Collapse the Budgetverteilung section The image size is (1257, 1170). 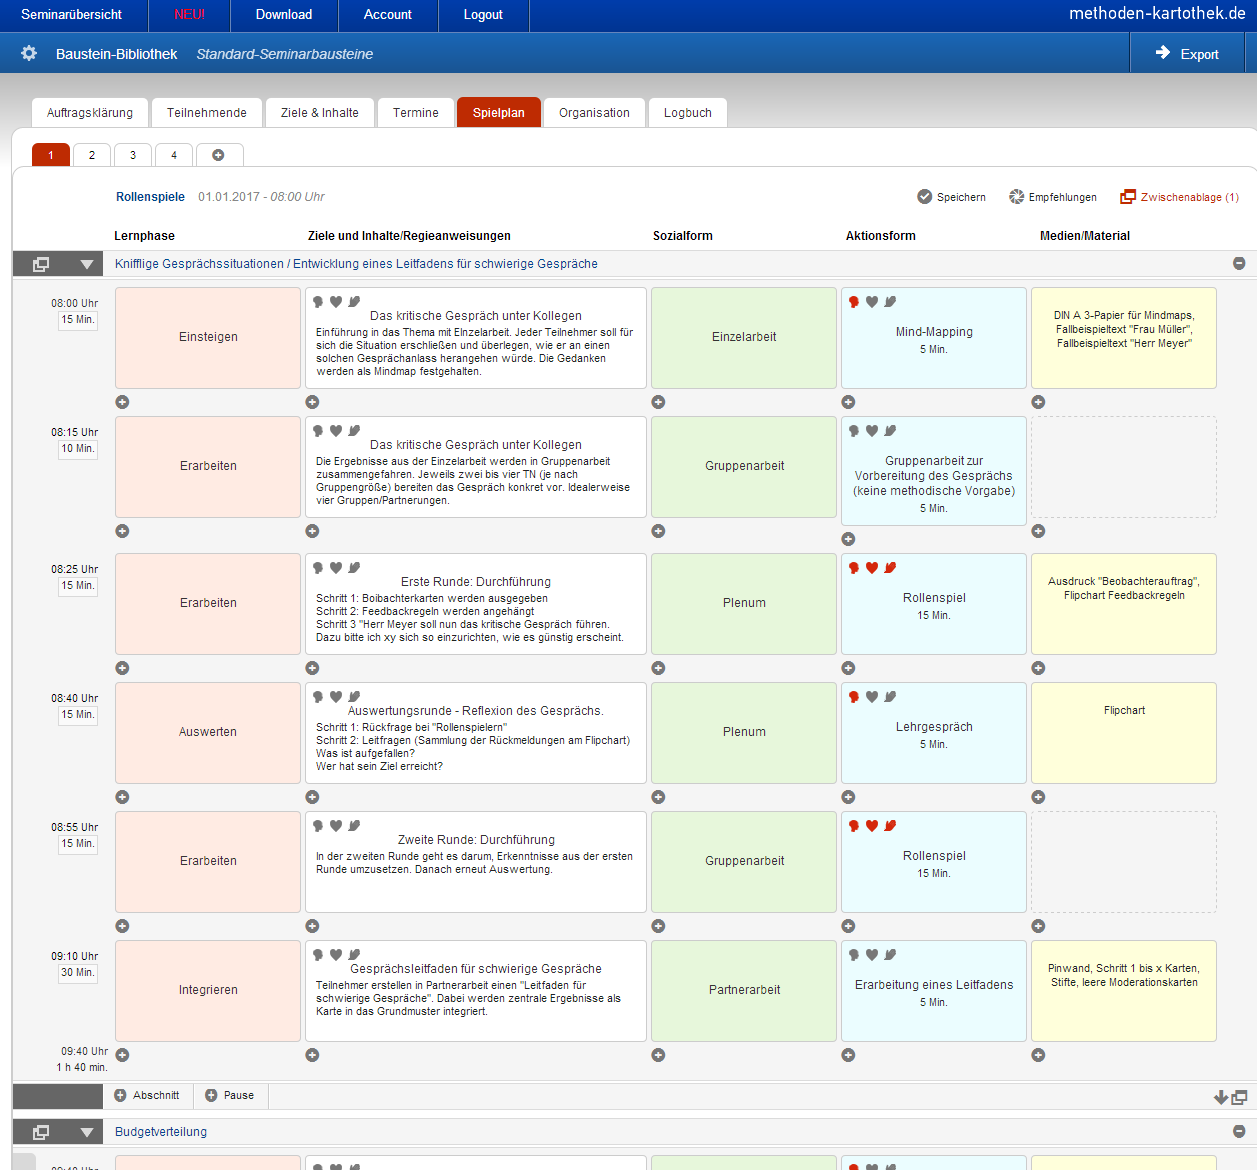click(x=1239, y=1131)
